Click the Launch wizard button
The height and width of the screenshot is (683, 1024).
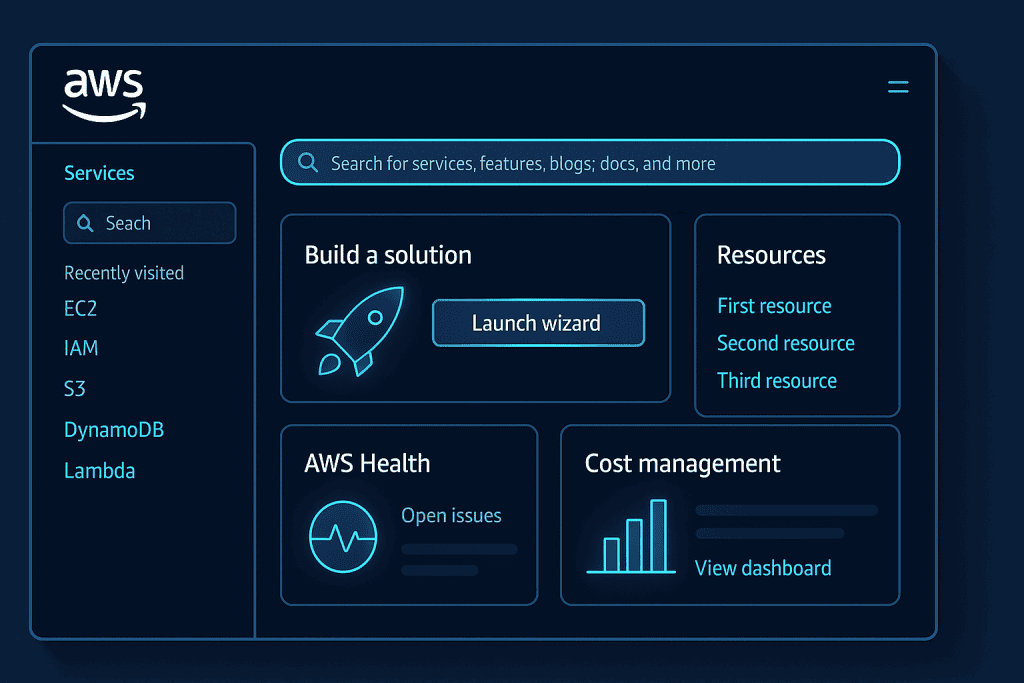538,323
